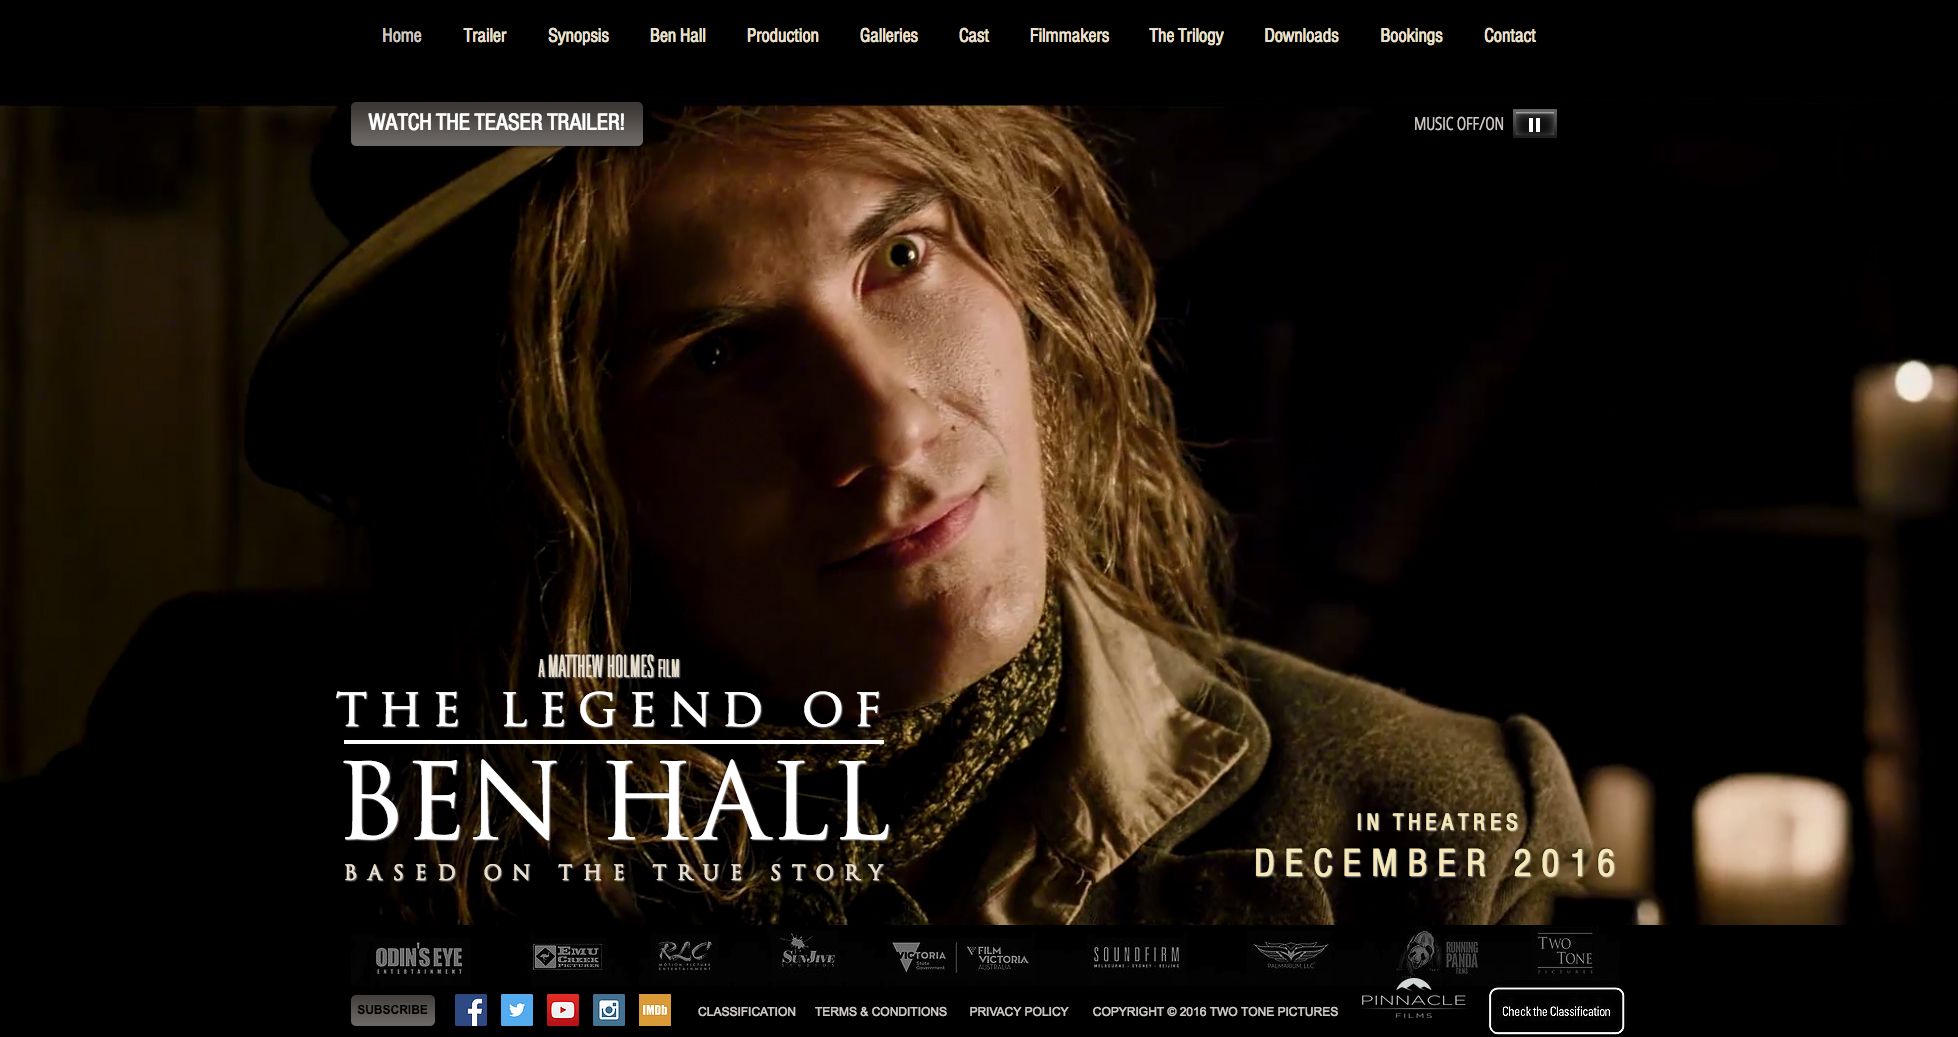This screenshot has width=1958, height=1037.
Task: Open the Synopsis page
Action: 578,36
